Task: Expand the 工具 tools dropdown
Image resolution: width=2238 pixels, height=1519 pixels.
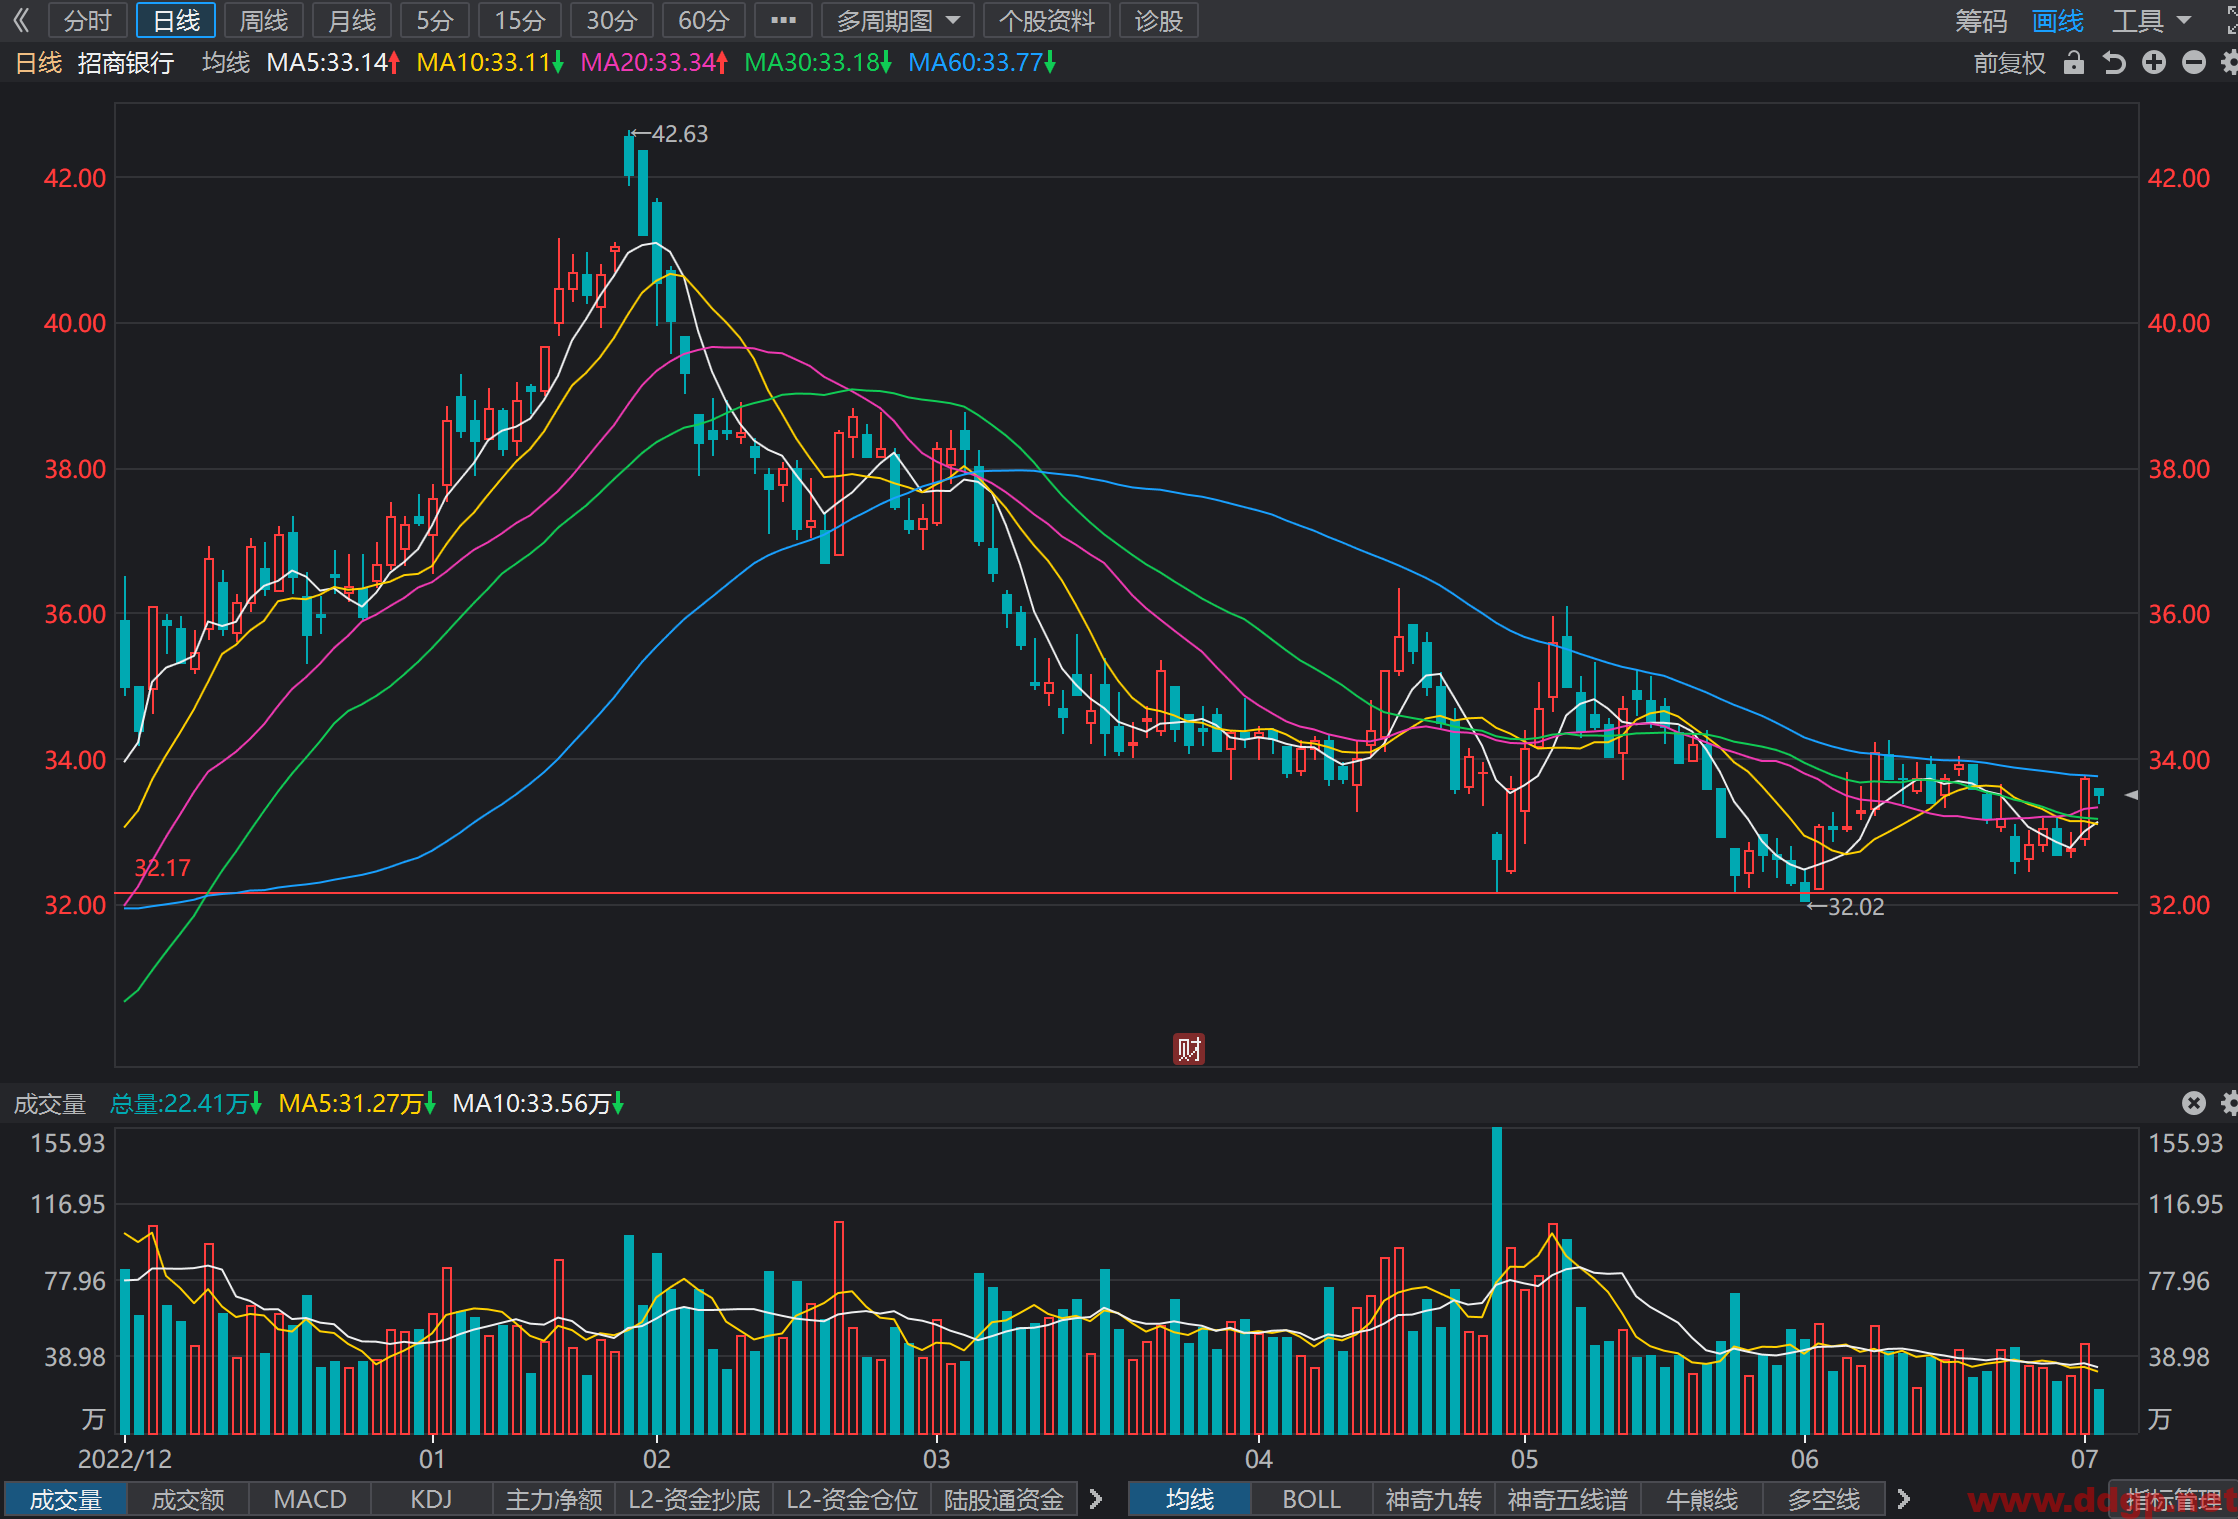Action: point(2150,20)
